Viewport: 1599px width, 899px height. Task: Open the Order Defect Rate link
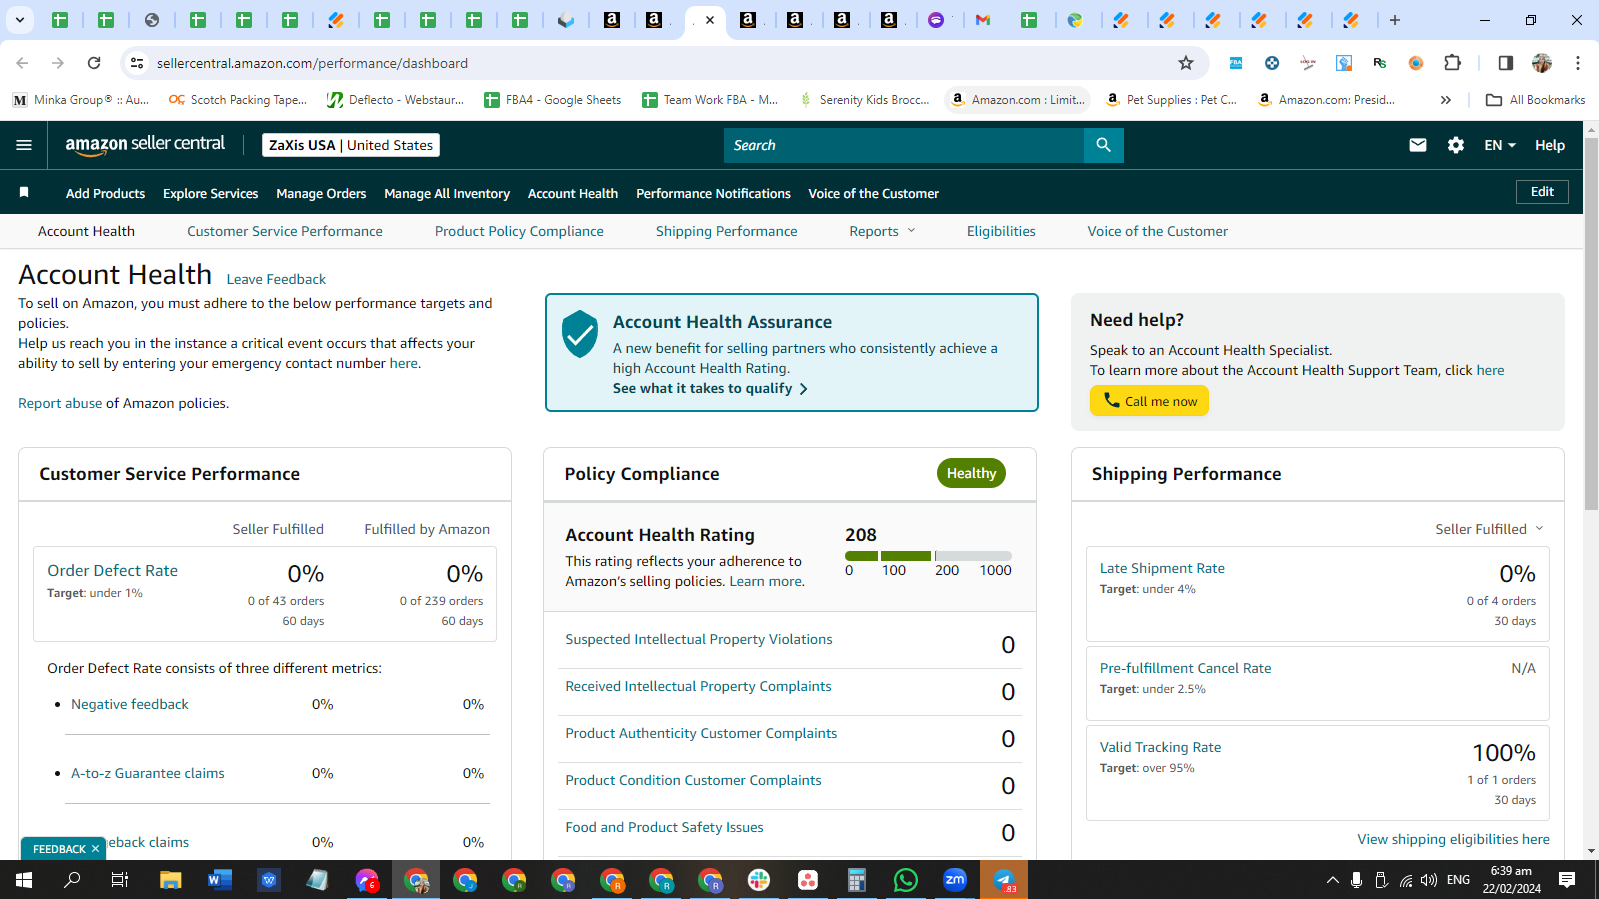(113, 570)
